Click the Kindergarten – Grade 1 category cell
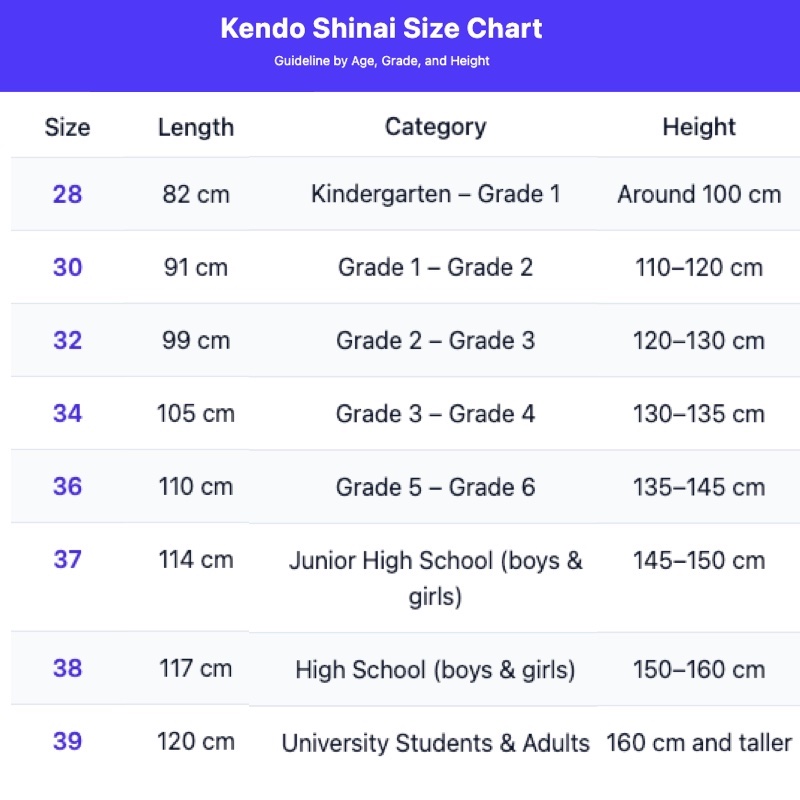Image resolution: width=800 pixels, height=800 pixels. pyautogui.click(x=435, y=194)
